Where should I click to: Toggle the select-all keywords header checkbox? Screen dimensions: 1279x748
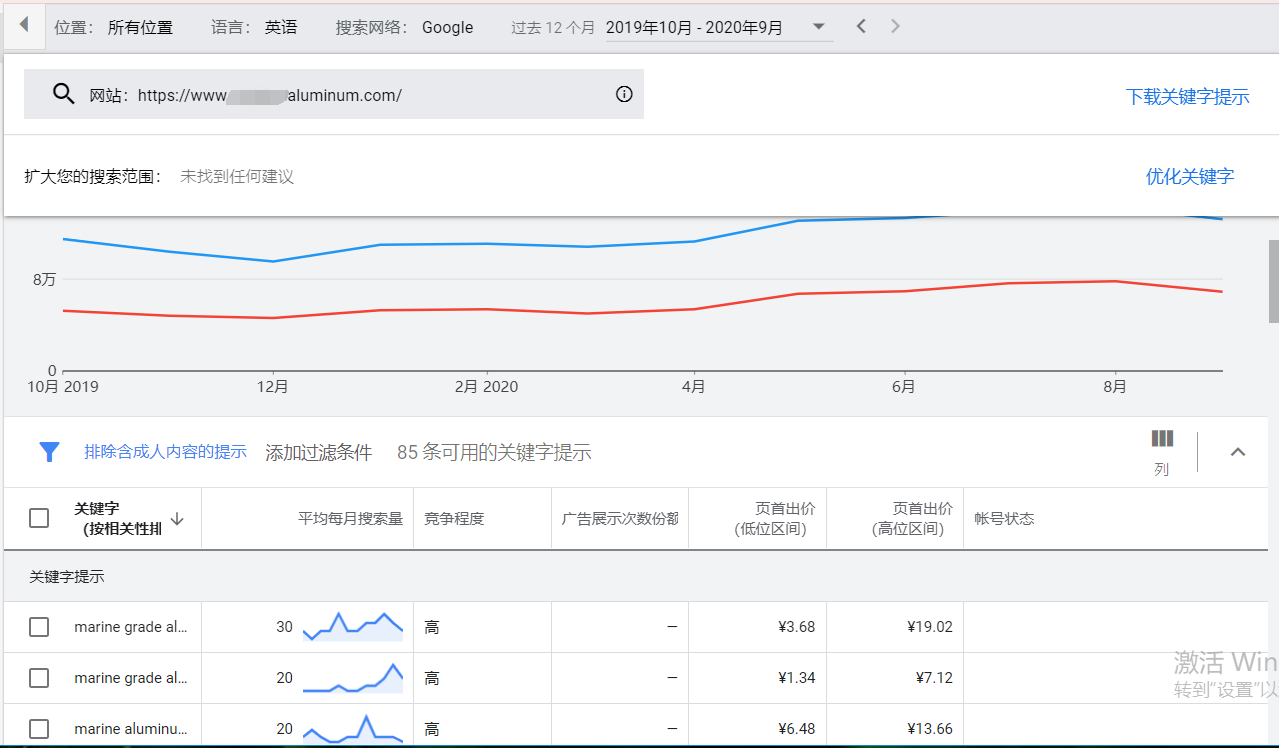coord(39,518)
